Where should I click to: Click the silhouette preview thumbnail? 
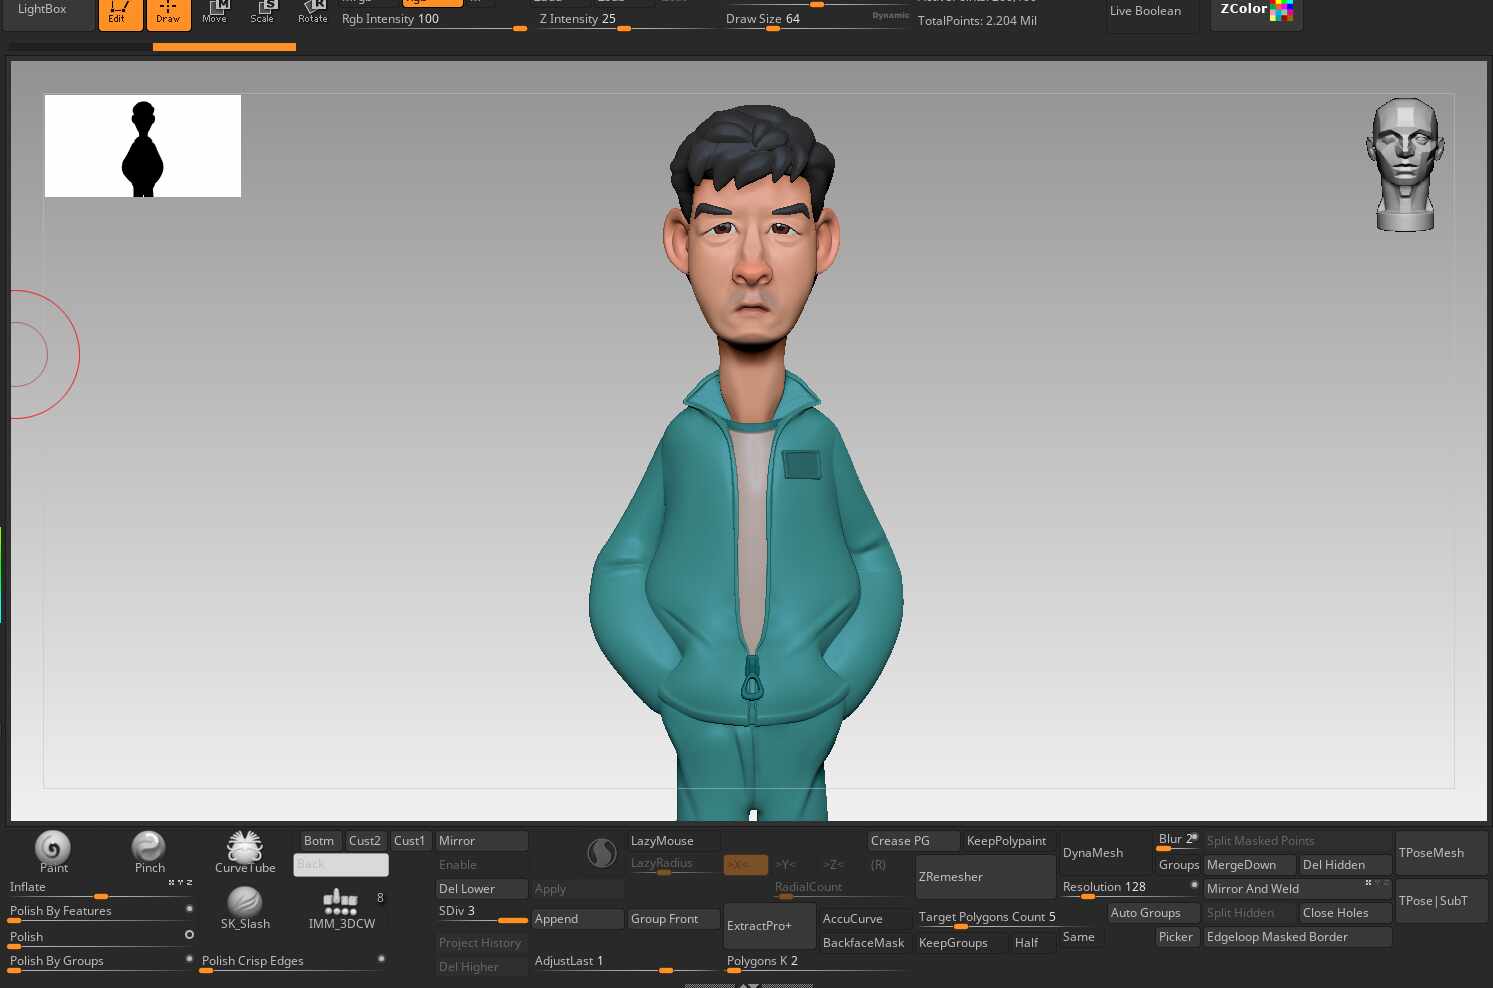143,146
